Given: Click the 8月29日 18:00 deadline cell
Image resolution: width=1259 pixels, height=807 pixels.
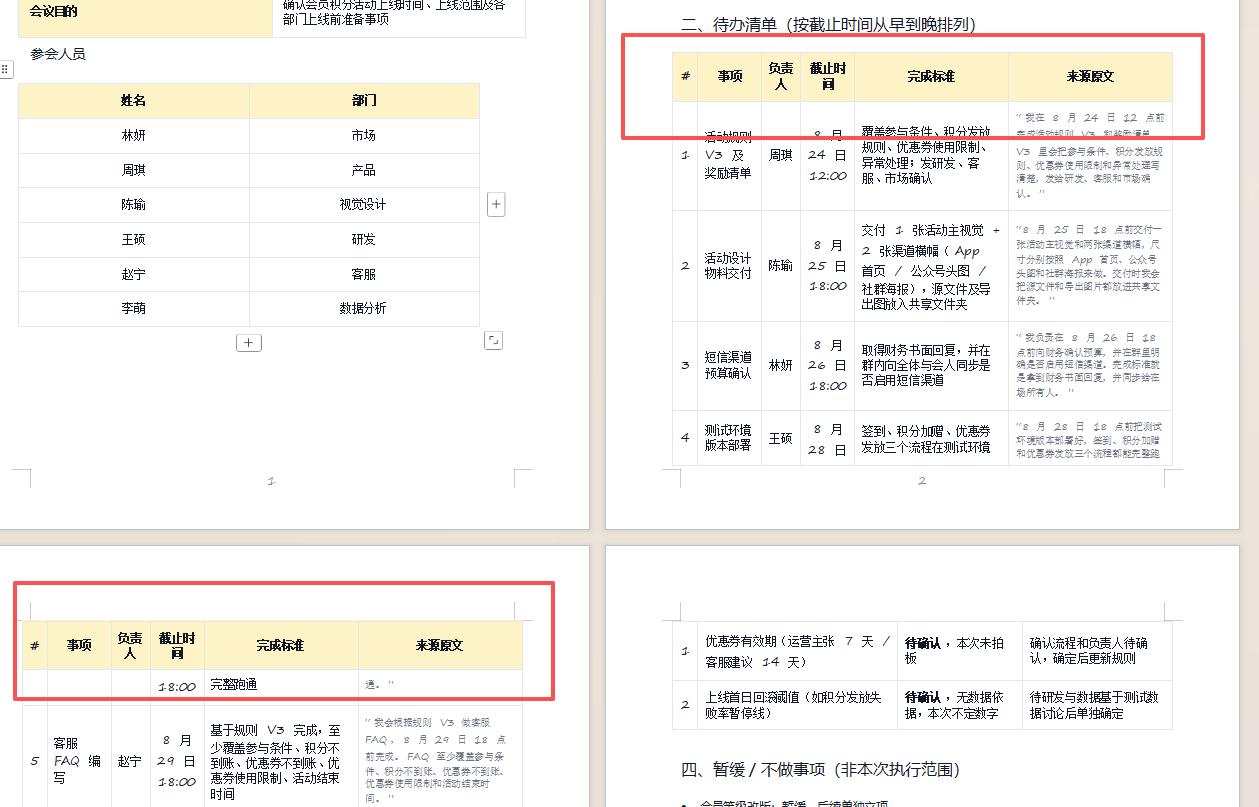Looking at the screenshot, I should click(x=177, y=761).
